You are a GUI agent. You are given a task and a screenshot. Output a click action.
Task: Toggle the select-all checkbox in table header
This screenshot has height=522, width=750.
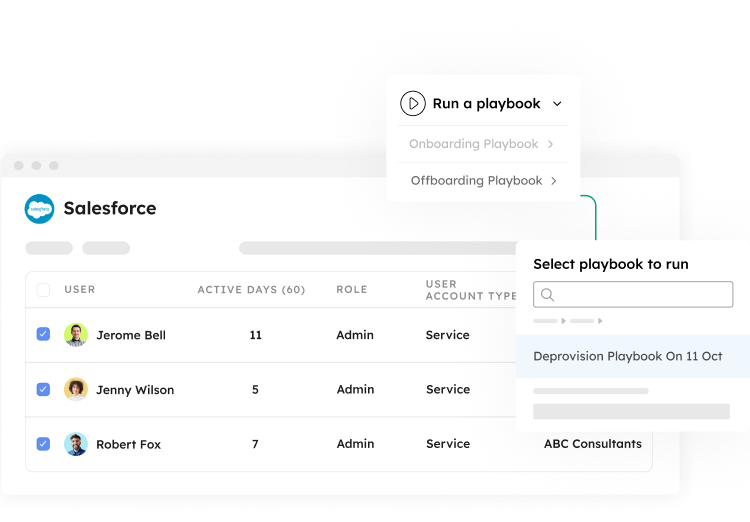click(43, 289)
